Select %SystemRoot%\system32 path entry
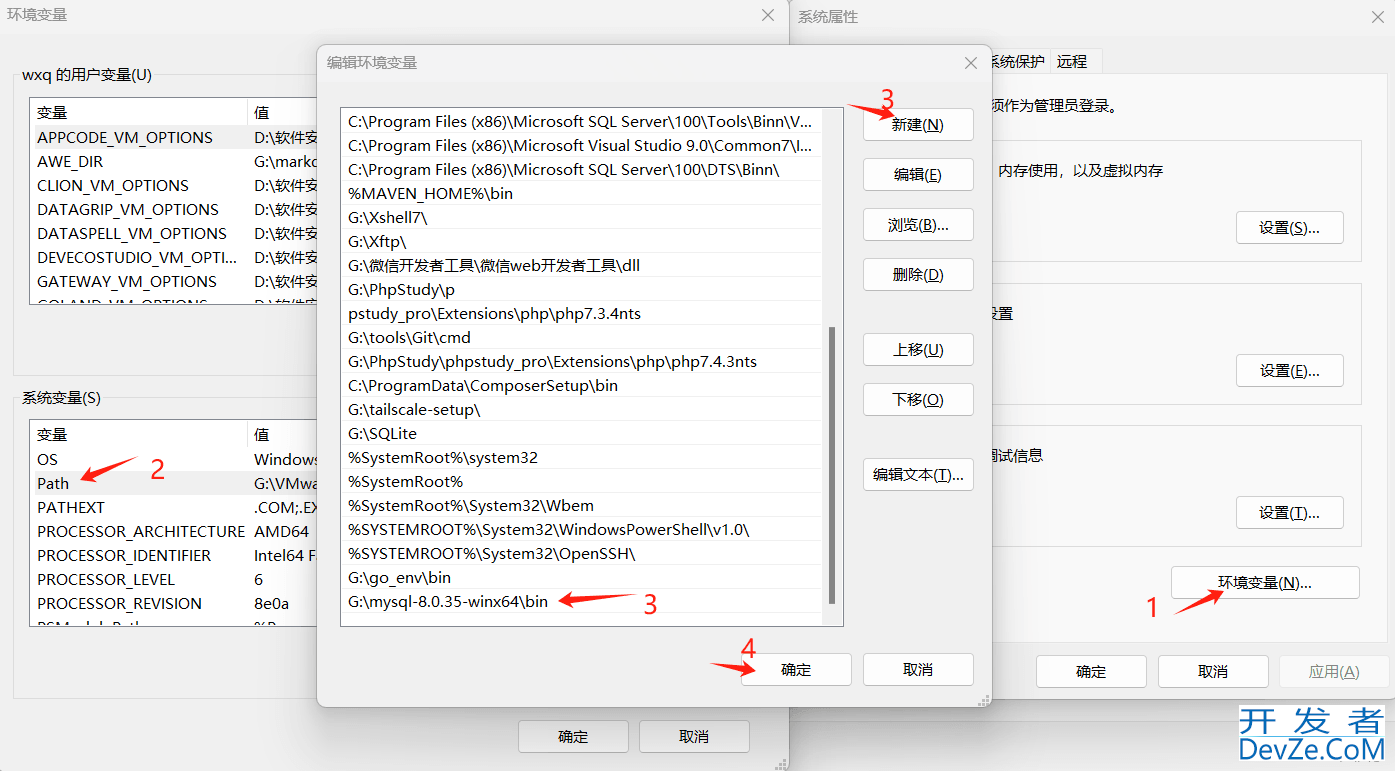 pos(582,458)
